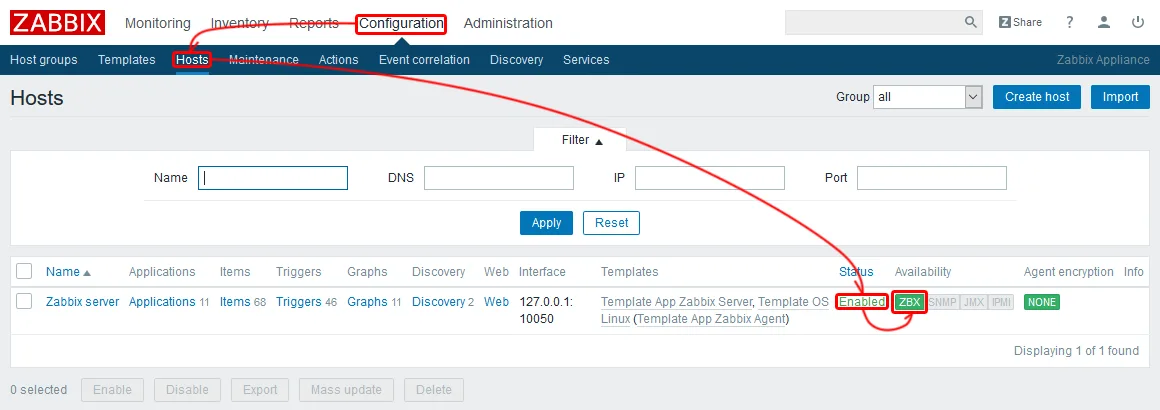Image resolution: width=1160 pixels, height=410 pixels.
Task: Open Zabbix server Discovery link
Action: [438, 301]
